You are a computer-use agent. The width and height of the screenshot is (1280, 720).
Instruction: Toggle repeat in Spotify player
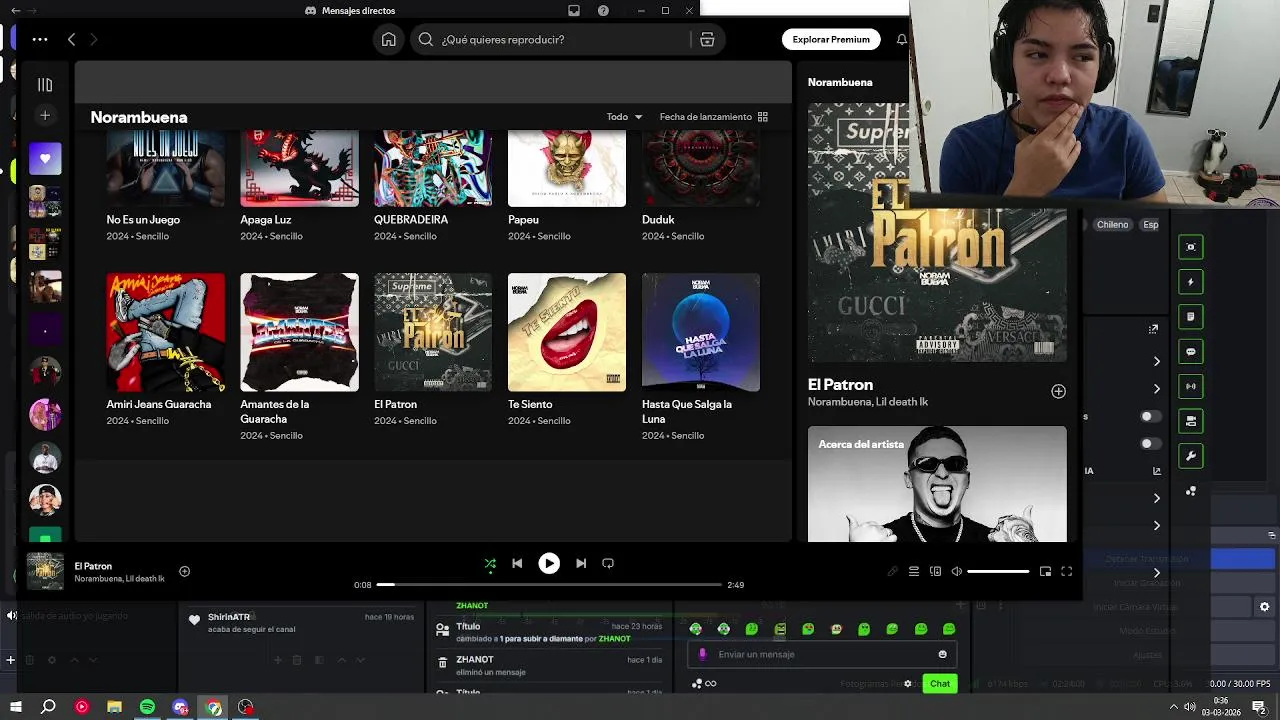(x=608, y=563)
